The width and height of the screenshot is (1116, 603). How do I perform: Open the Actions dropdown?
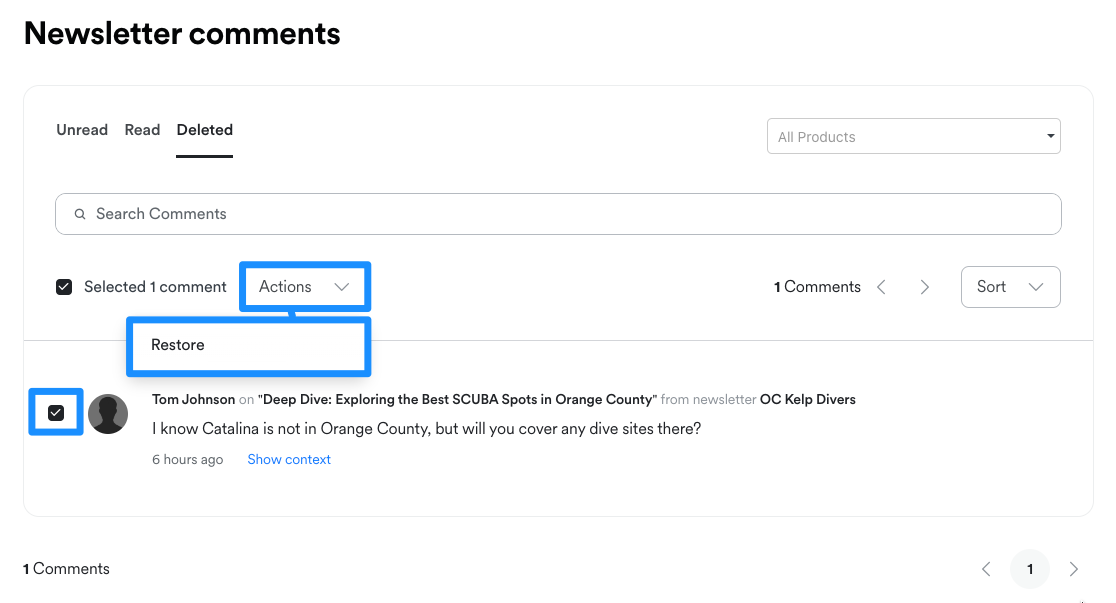(304, 287)
